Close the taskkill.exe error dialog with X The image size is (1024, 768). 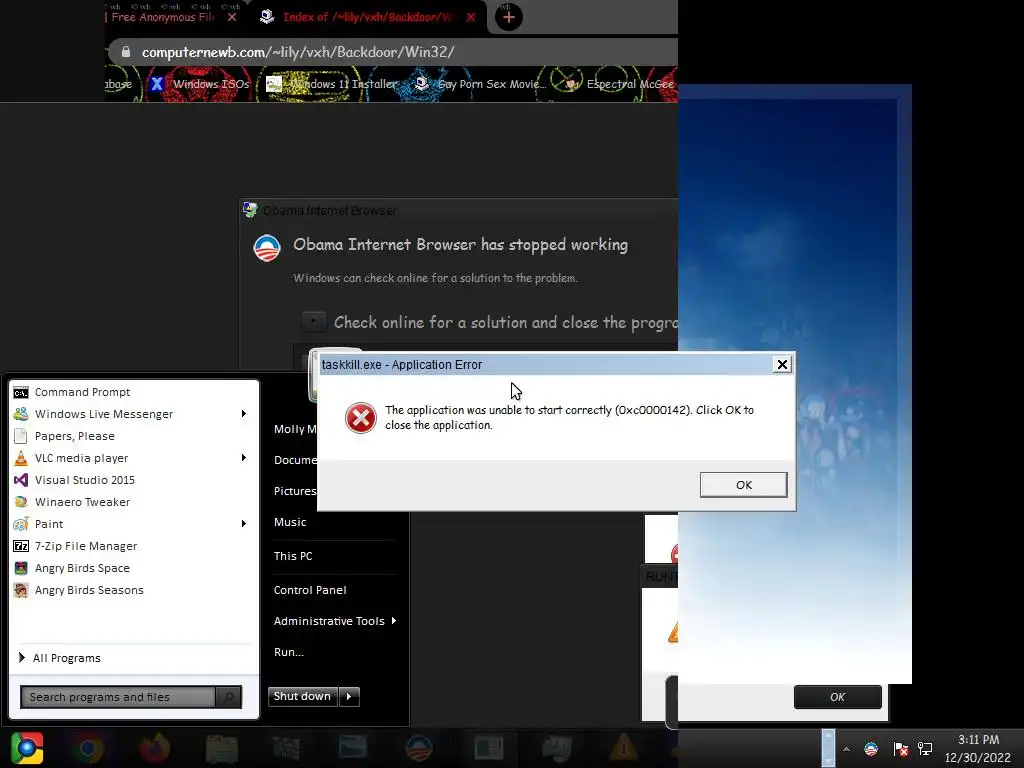tap(782, 364)
